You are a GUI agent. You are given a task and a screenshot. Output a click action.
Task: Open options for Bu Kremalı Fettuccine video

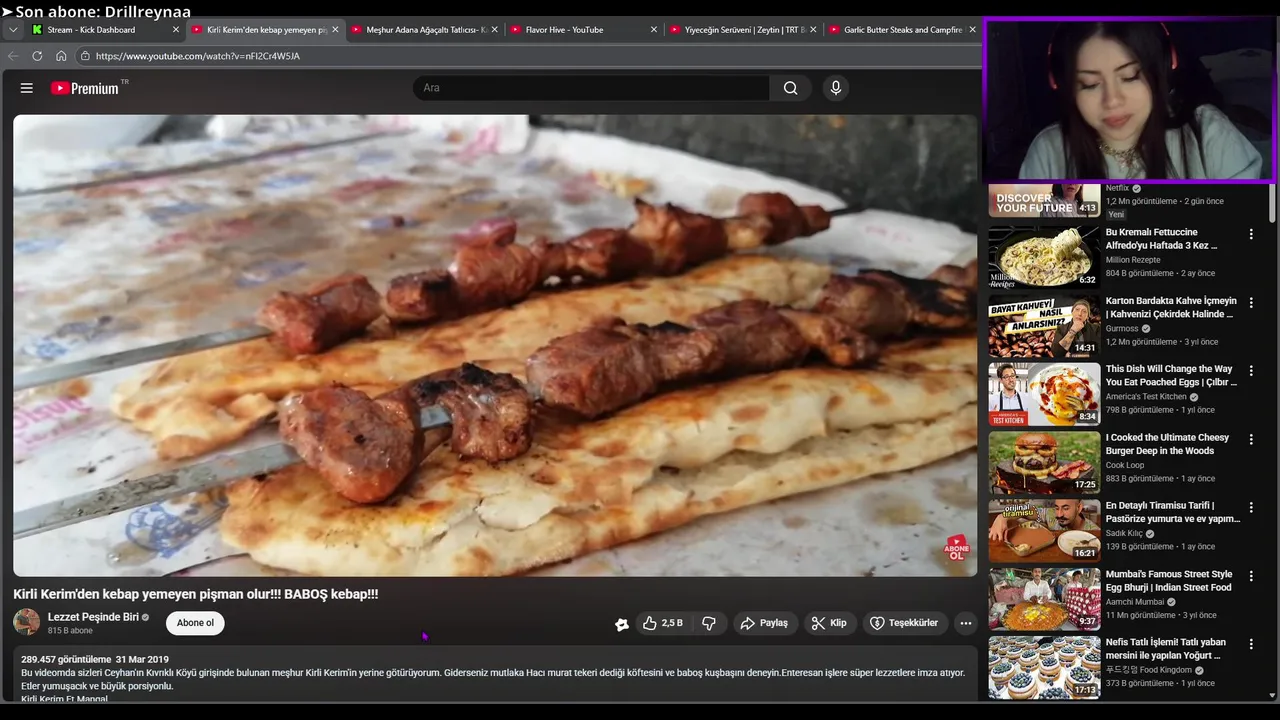1251,234
